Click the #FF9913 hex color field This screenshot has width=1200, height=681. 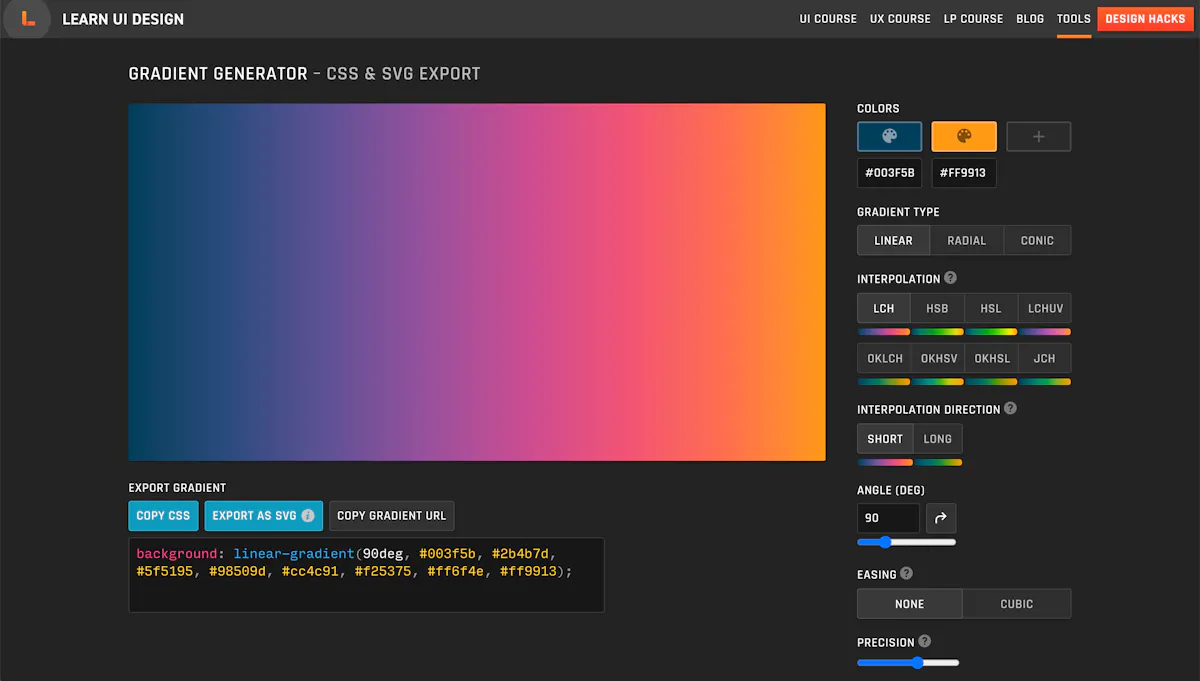[964, 173]
